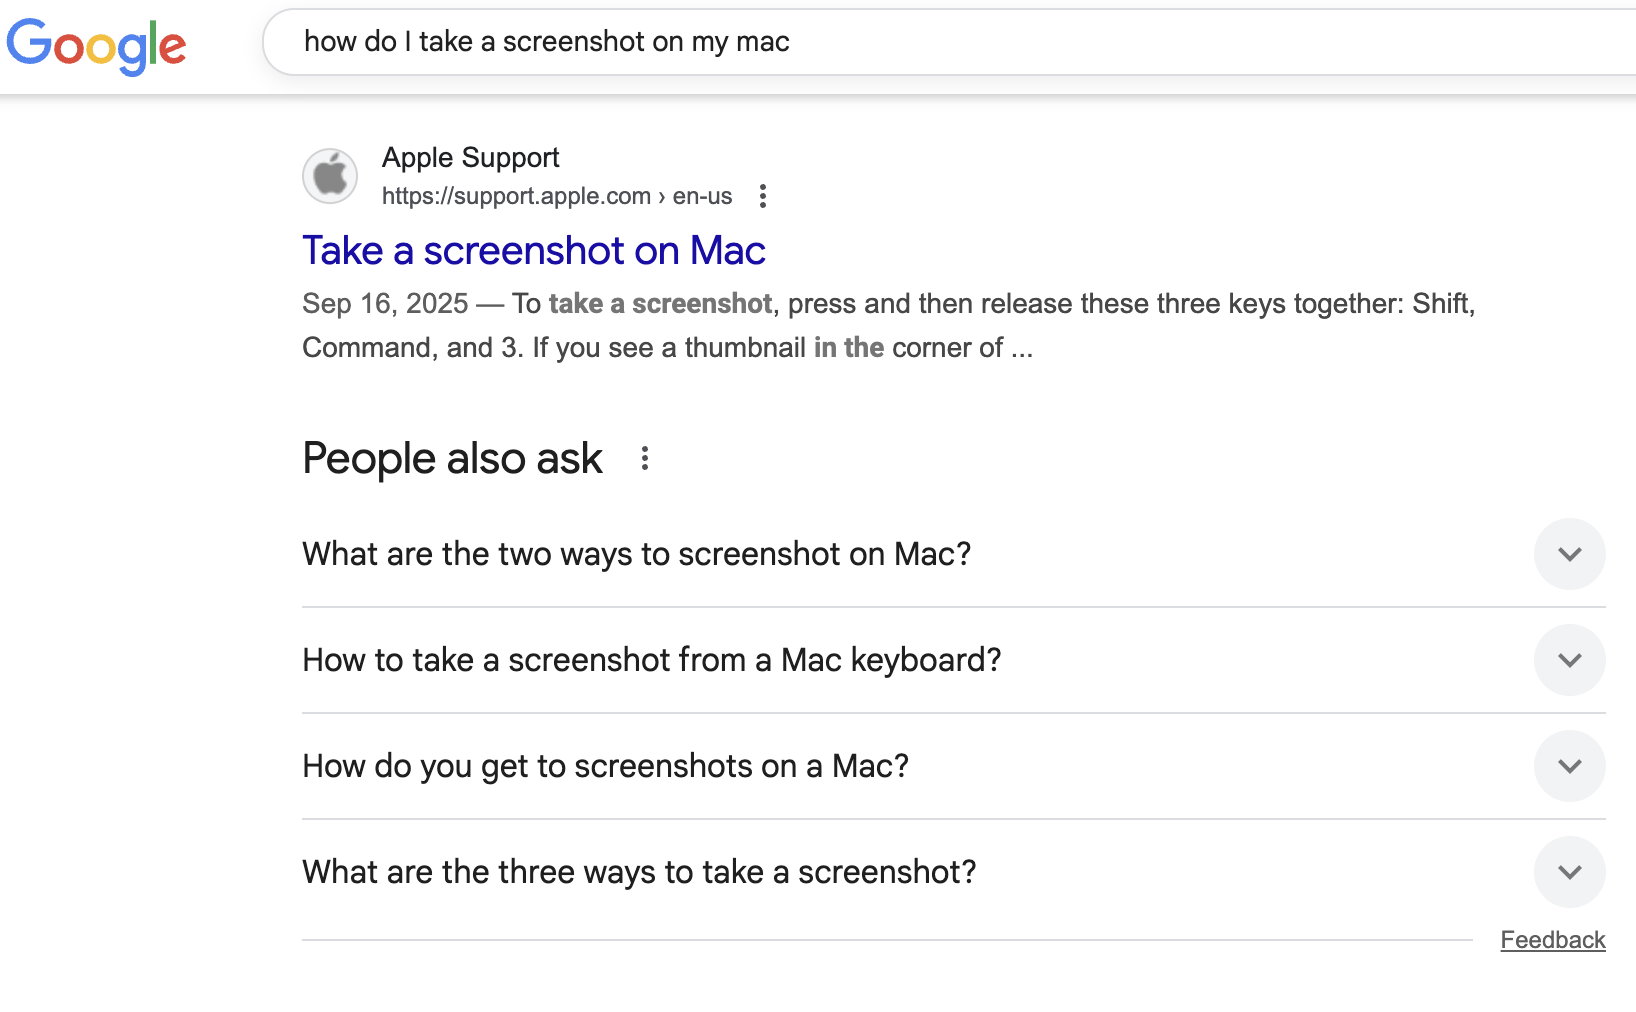Viewport: 1636px width, 1012px height.
Task: Click question "What are the three ways to take a screenshot?"
Action: pos(639,872)
